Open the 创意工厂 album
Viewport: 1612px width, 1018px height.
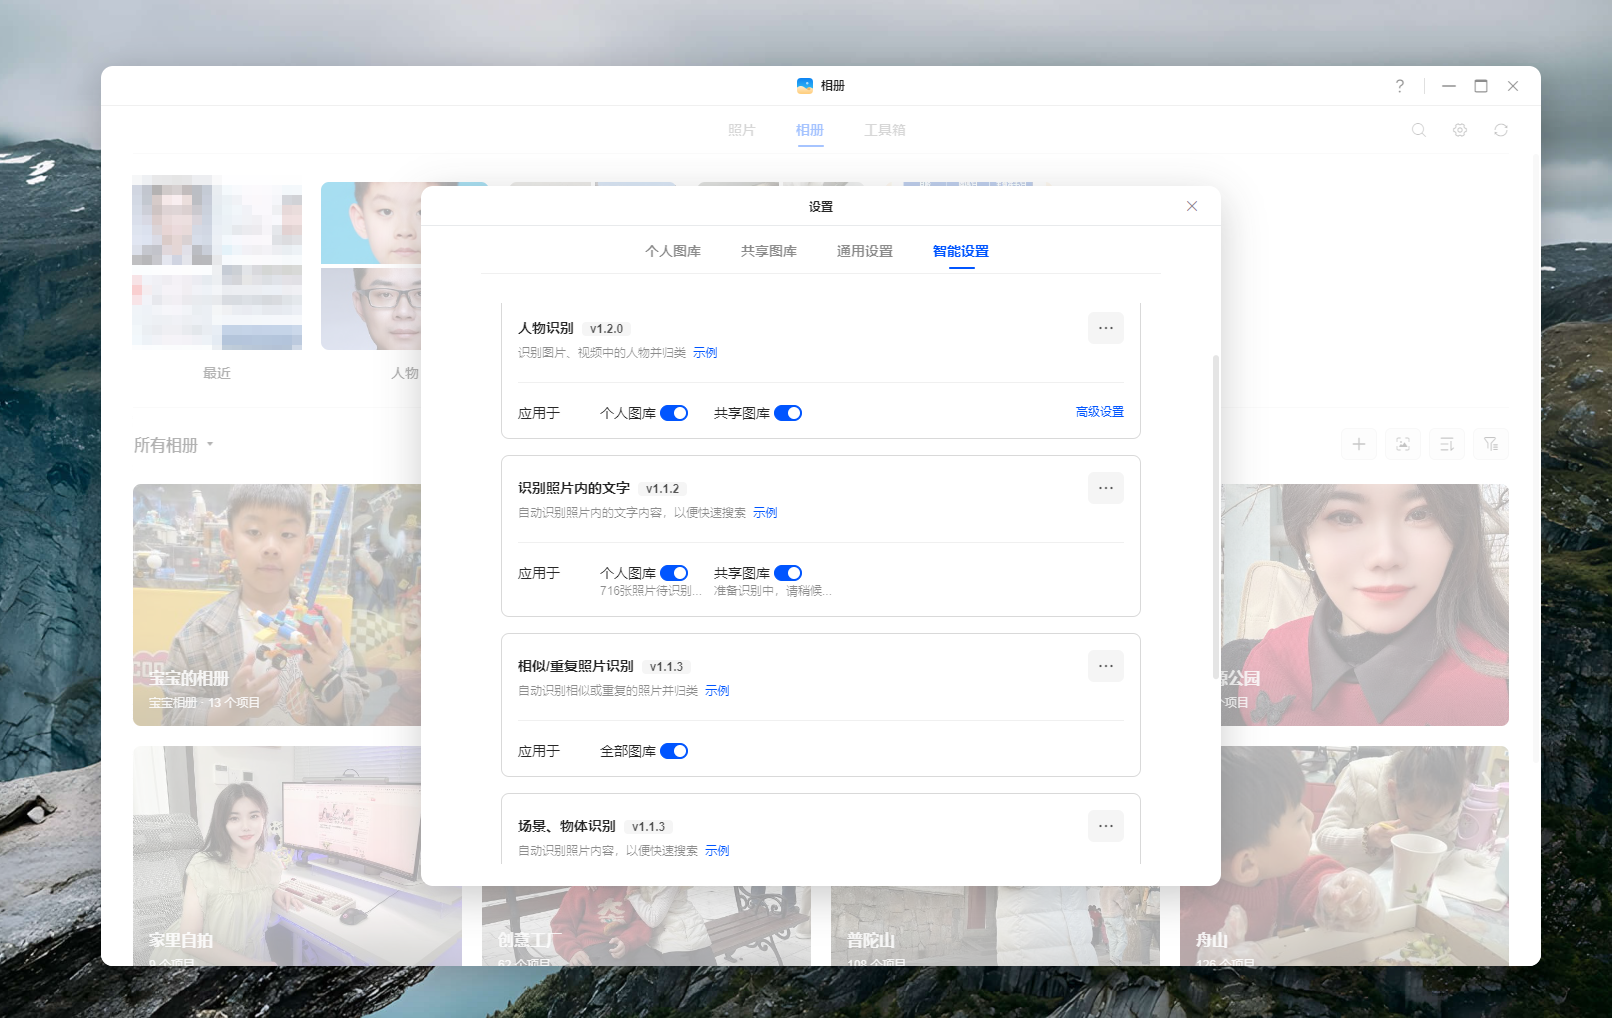[x=646, y=926]
